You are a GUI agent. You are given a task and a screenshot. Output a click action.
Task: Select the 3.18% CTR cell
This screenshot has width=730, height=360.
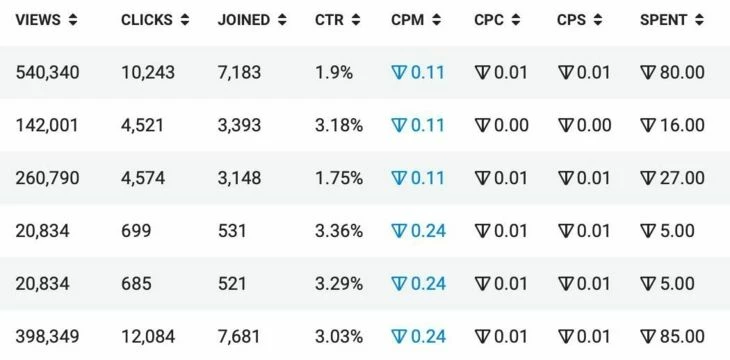pyautogui.click(x=338, y=125)
